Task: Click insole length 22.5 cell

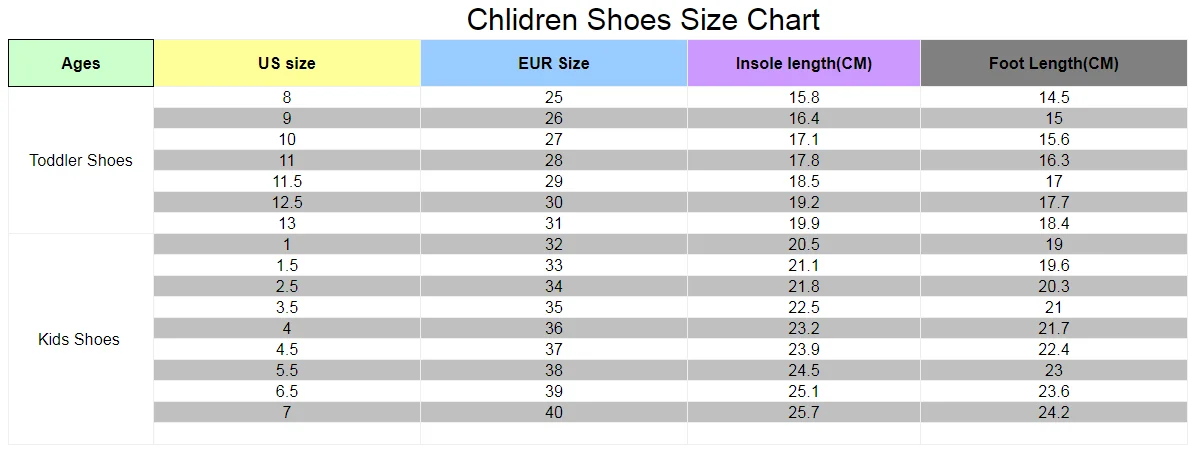Action: tap(804, 308)
